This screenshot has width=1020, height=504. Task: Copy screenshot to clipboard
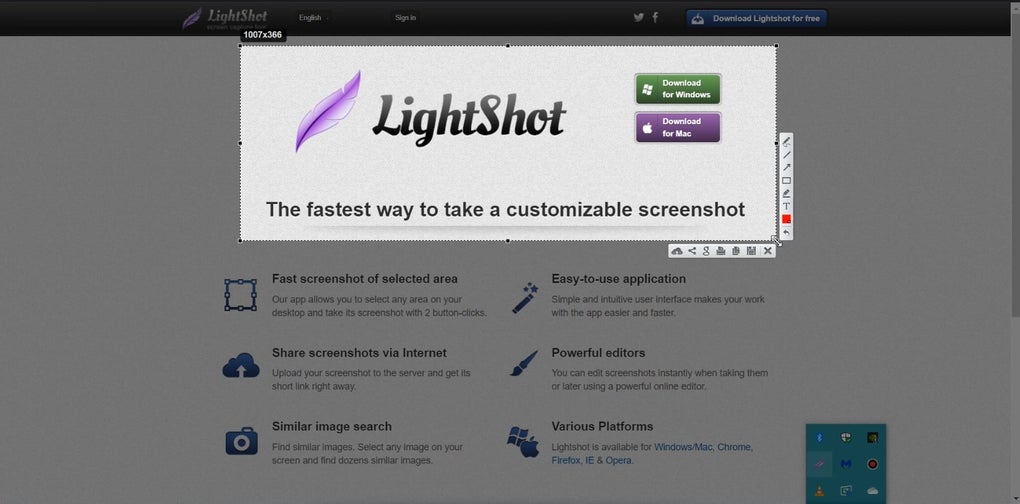[x=736, y=251]
